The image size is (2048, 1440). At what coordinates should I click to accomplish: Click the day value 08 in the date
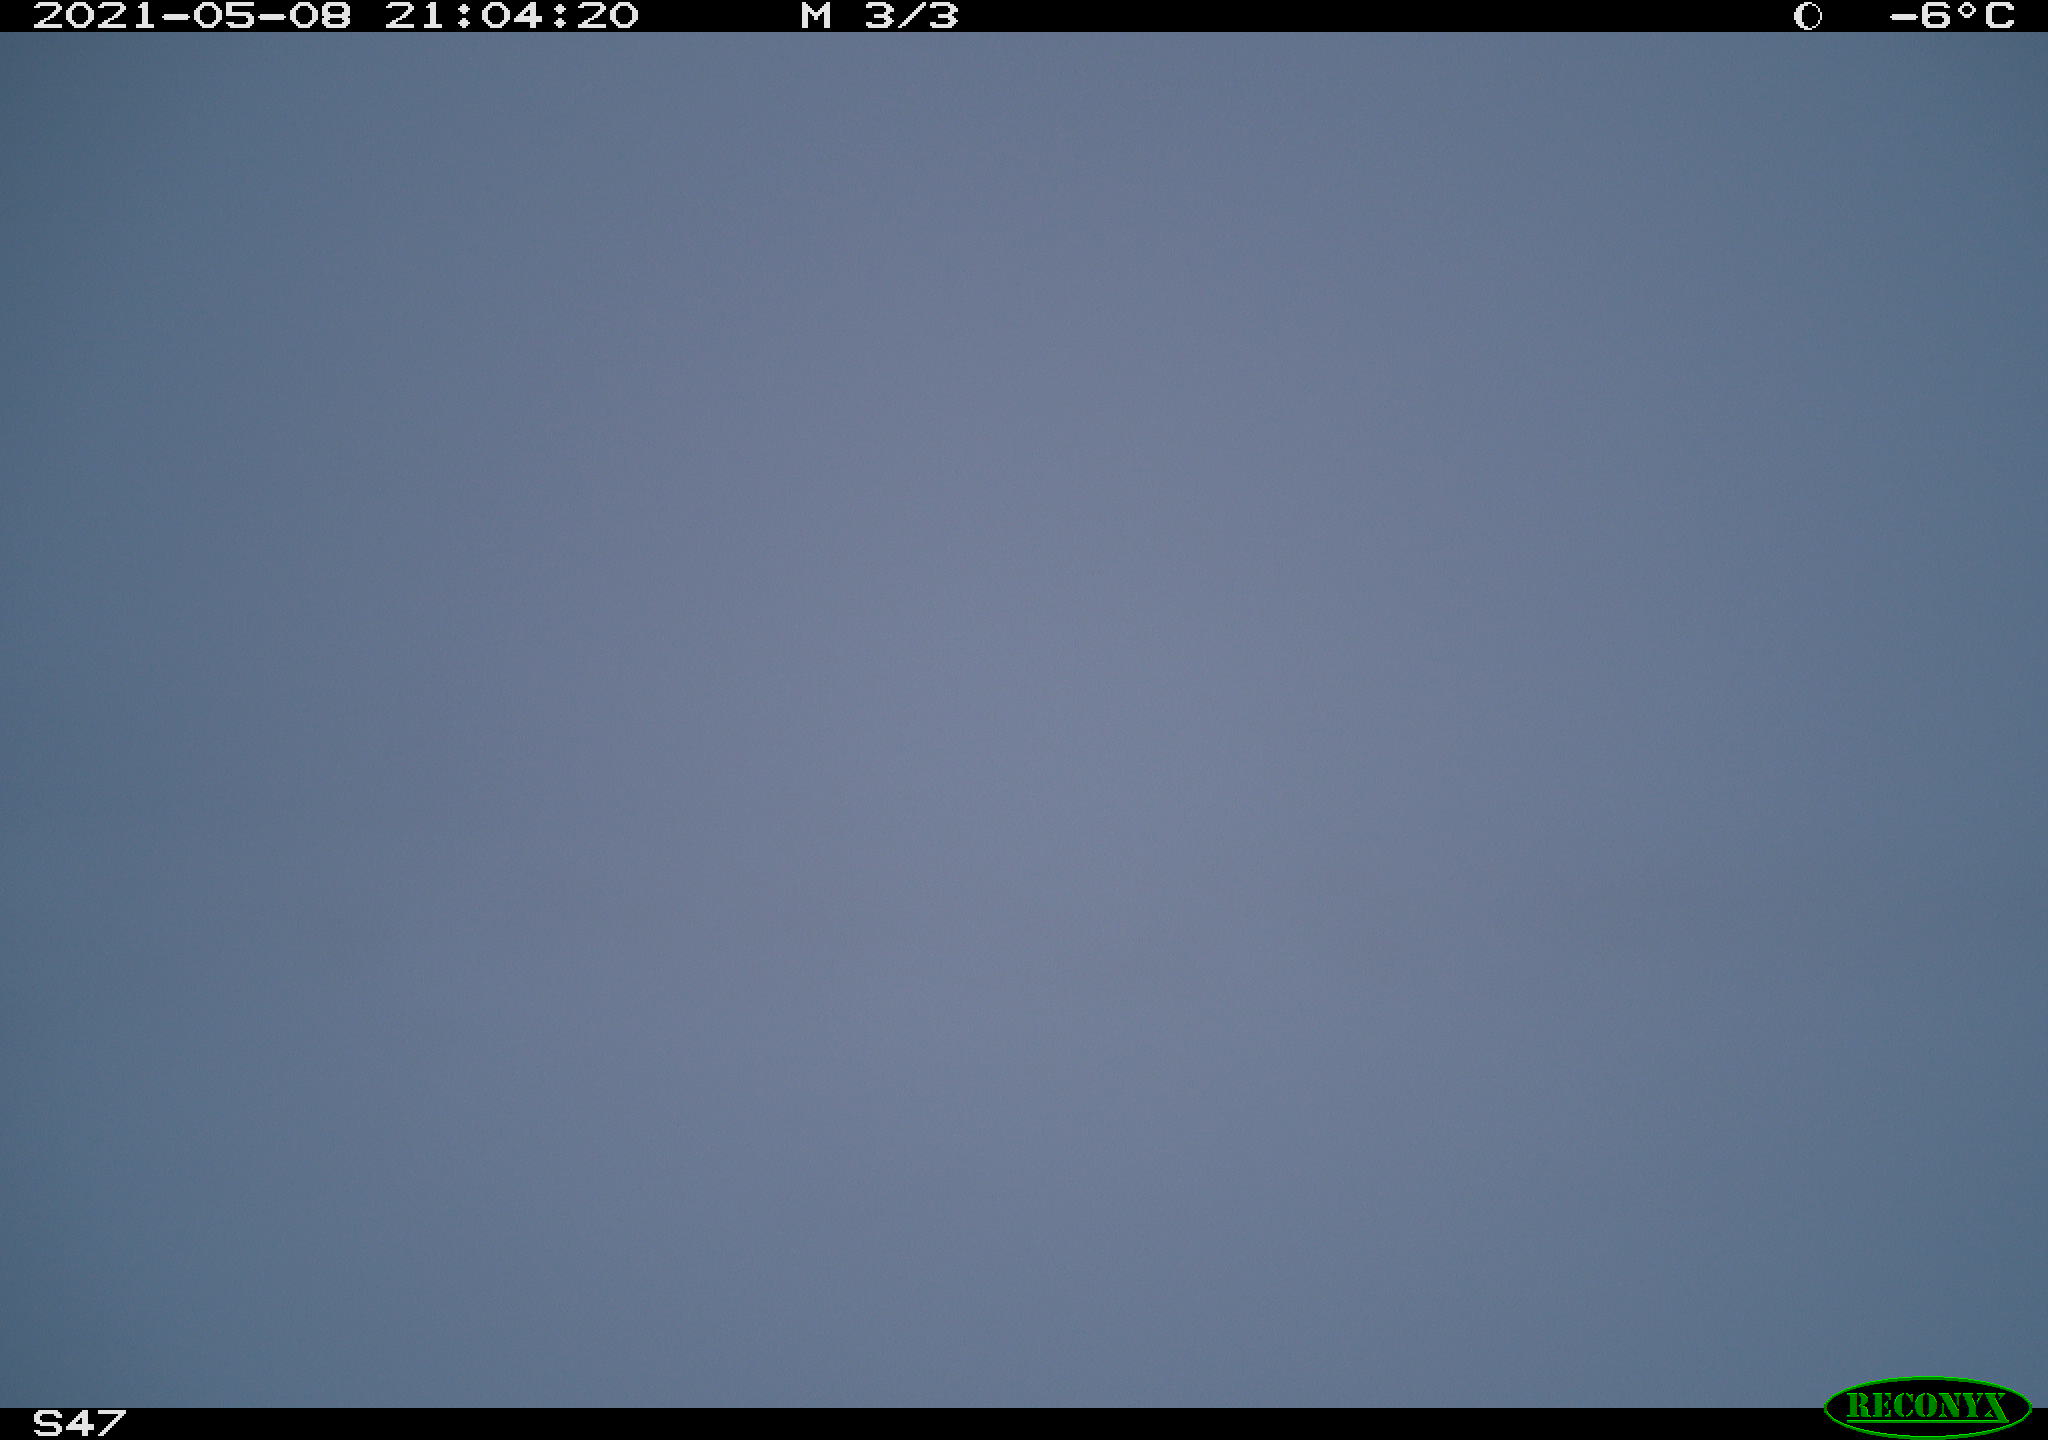[321, 16]
